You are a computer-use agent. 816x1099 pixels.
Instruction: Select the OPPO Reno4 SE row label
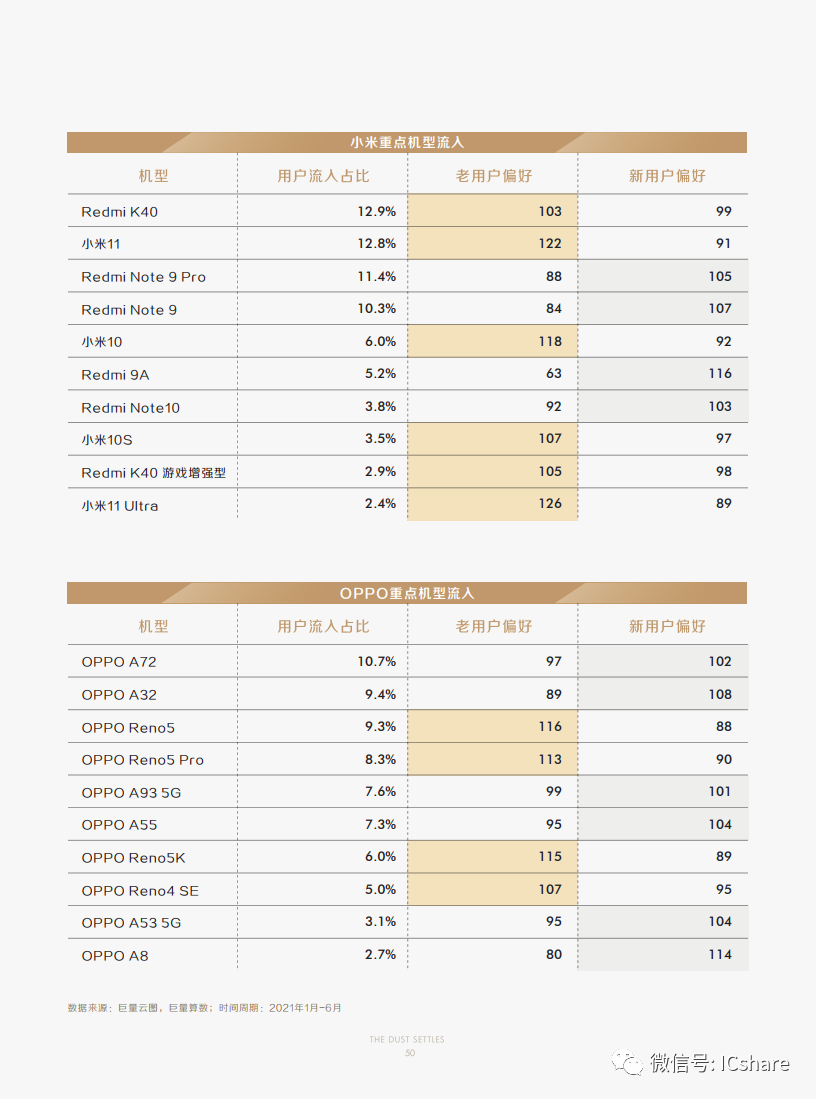click(140, 891)
